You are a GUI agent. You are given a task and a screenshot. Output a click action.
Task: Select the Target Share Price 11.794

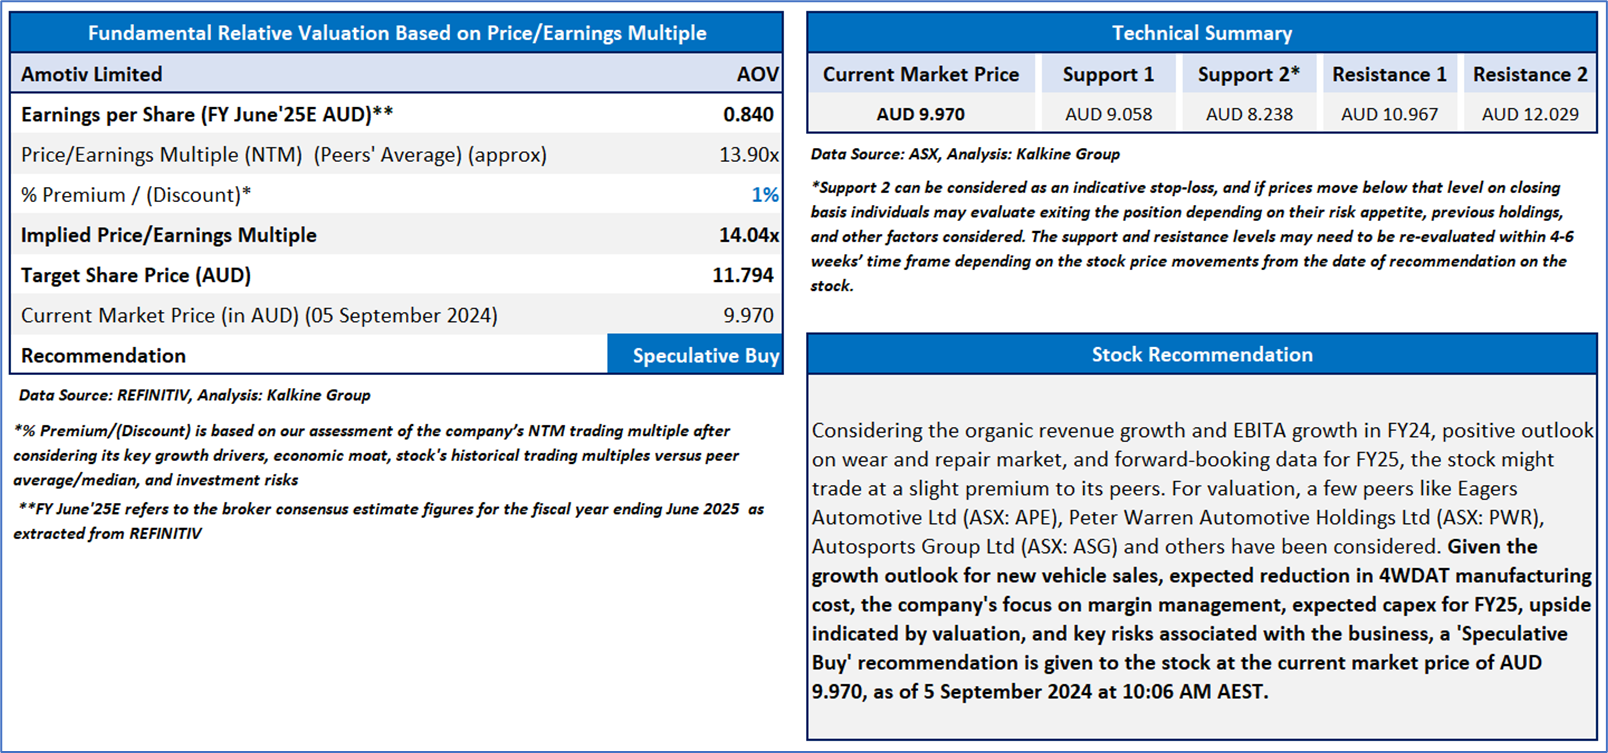pyautogui.click(x=742, y=275)
